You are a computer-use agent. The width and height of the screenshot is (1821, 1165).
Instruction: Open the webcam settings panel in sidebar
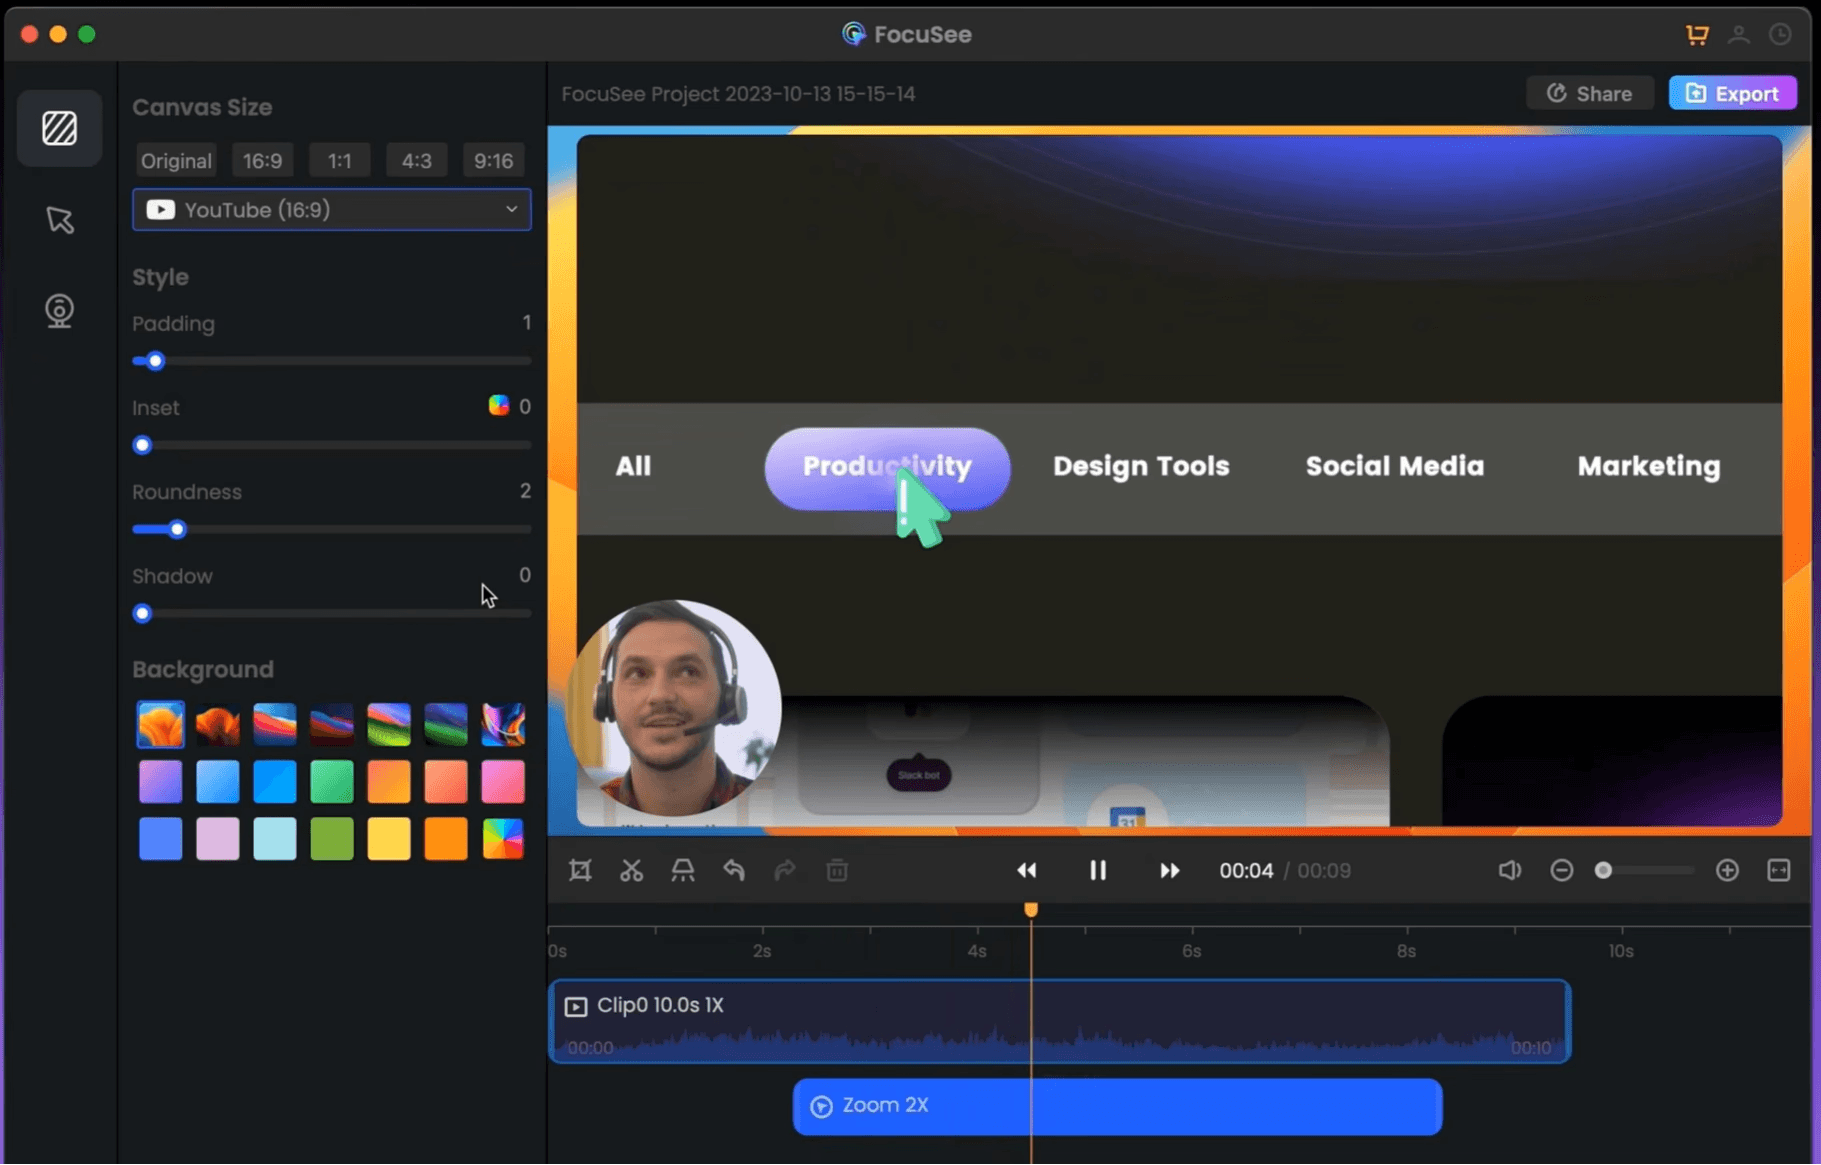[x=59, y=311]
